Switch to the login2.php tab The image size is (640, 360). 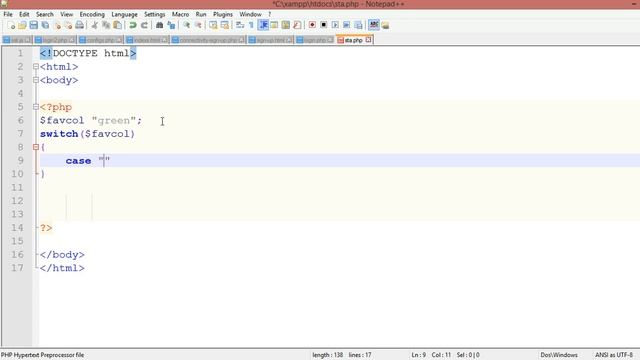coord(55,40)
